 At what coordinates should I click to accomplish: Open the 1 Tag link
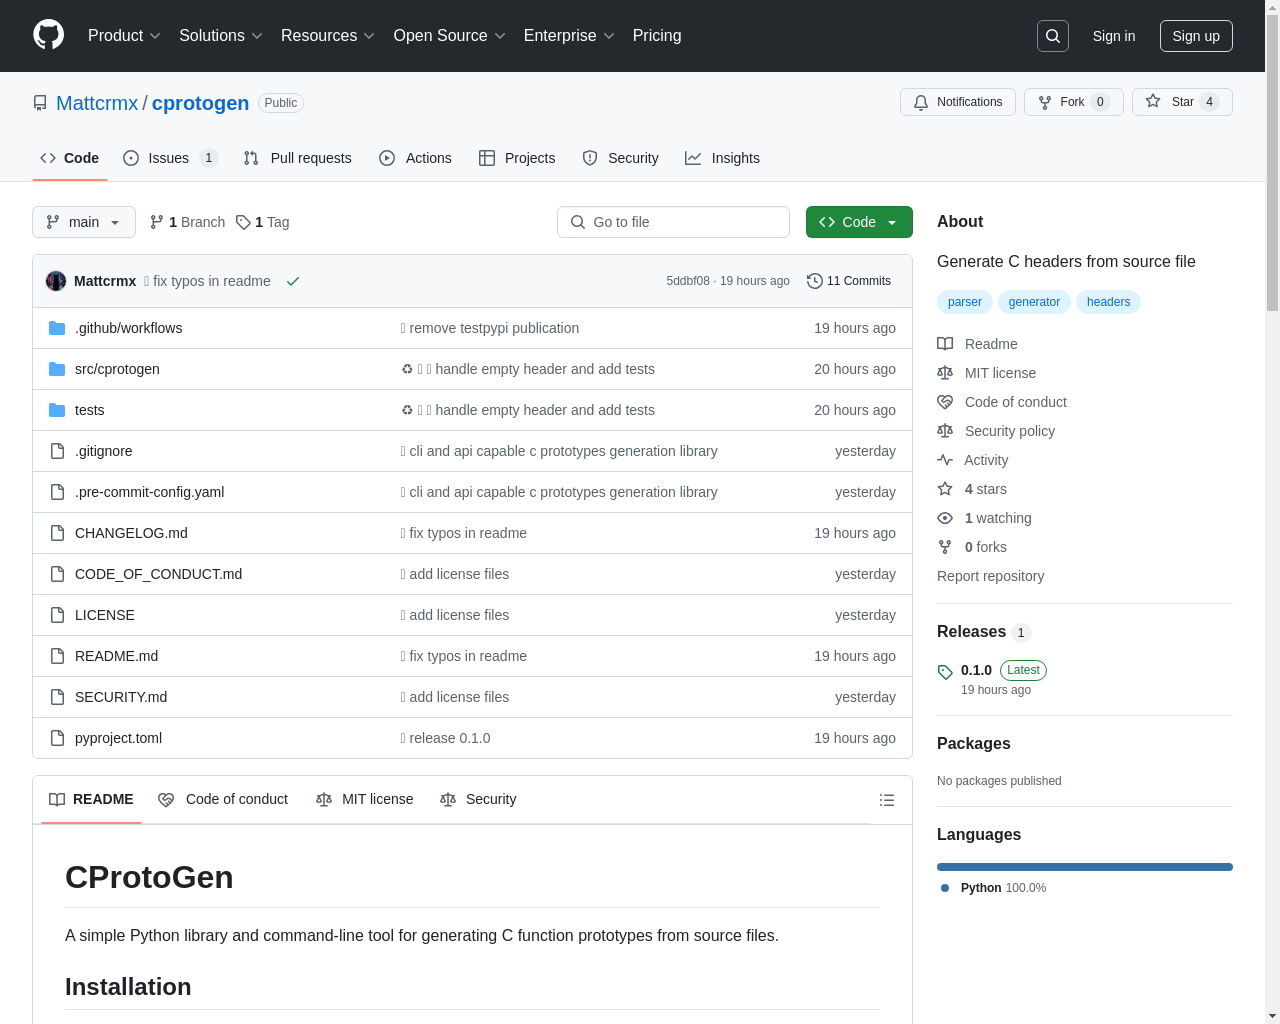pos(263,222)
